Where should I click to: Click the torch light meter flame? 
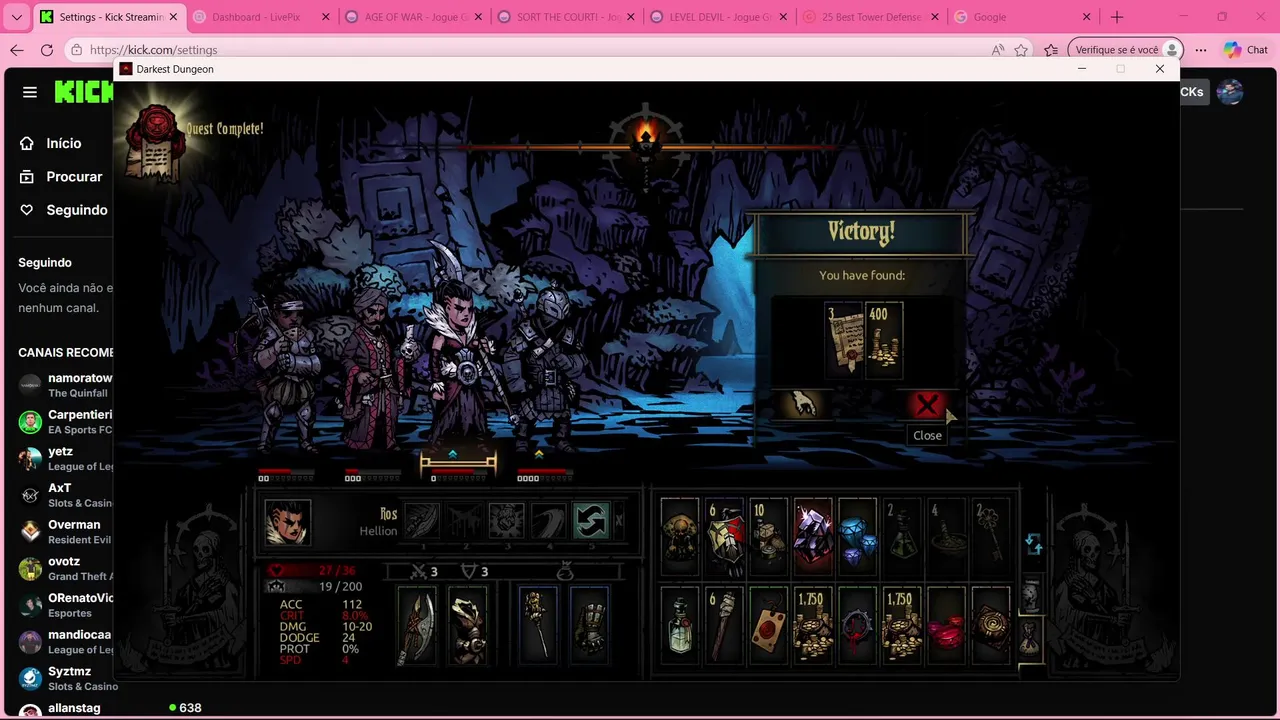pyautogui.click(x=646, y=134)
